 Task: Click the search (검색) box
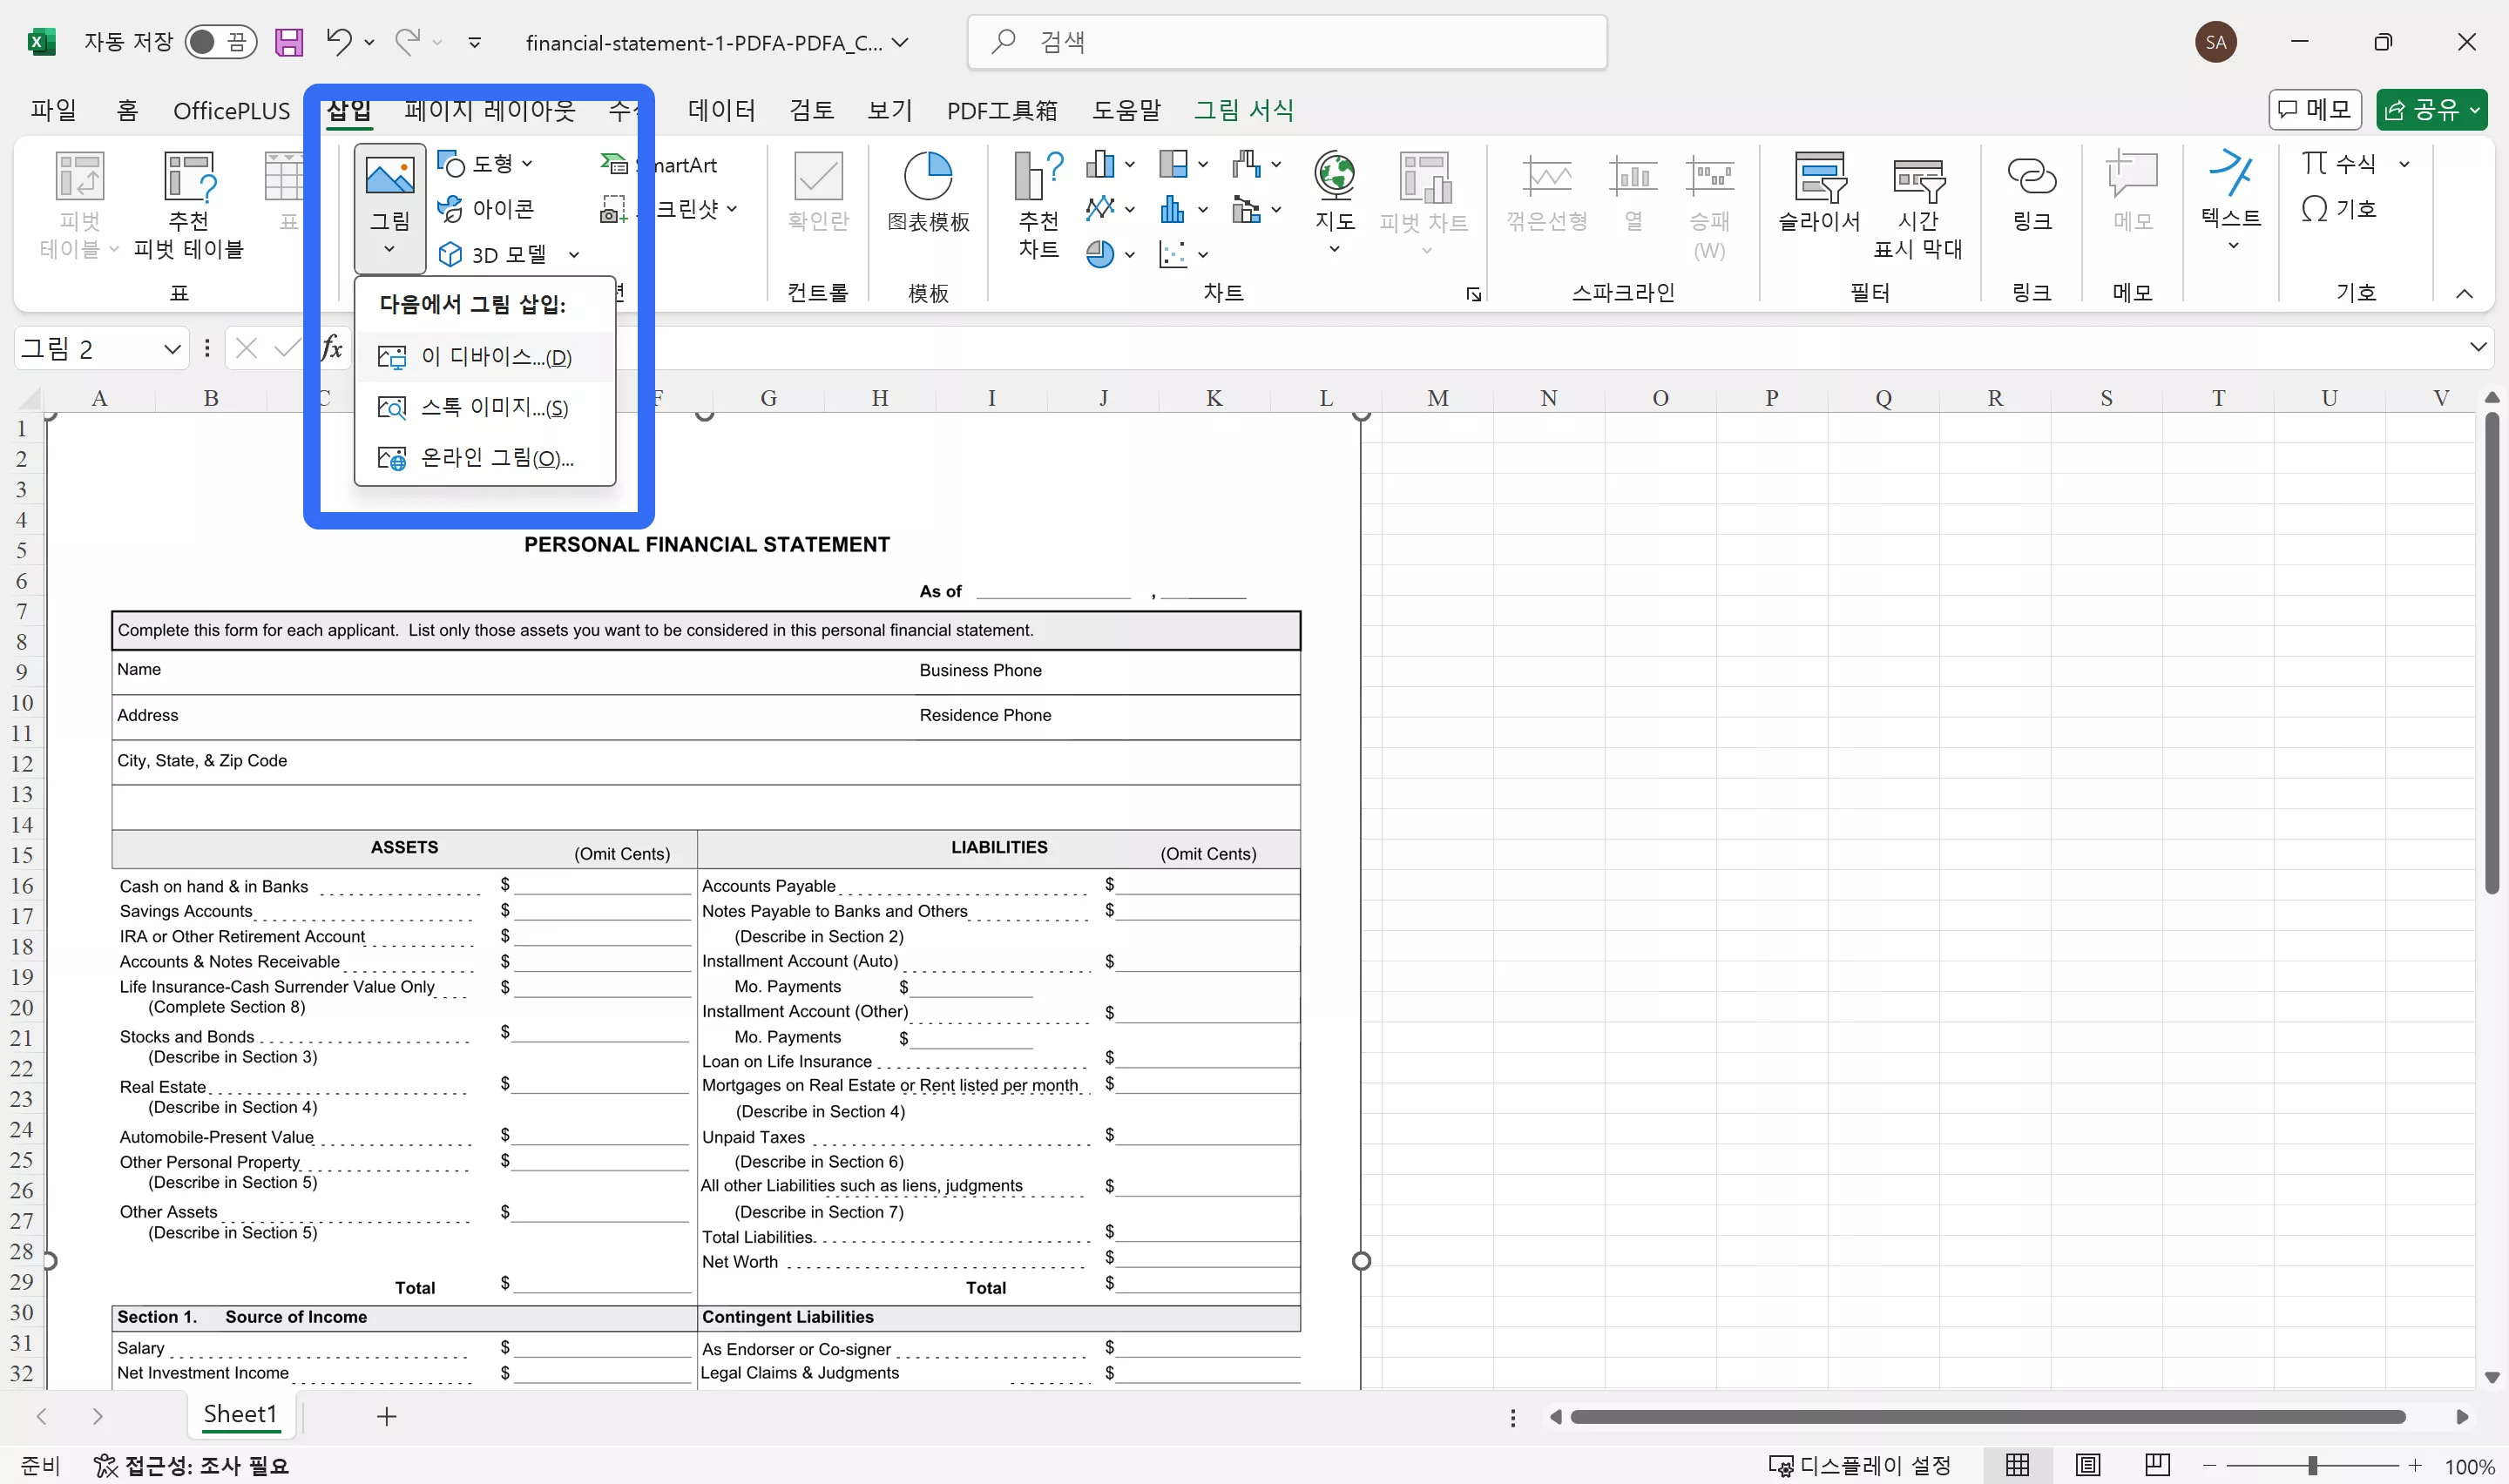point(1287,42)
